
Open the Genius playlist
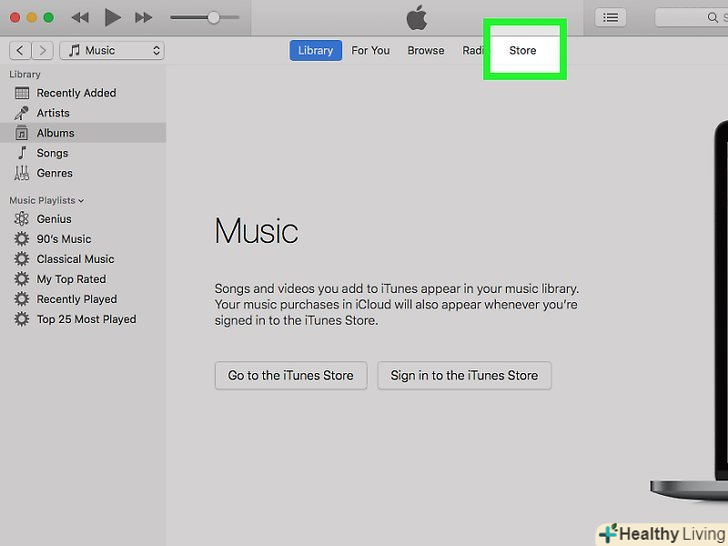point(84,219)
